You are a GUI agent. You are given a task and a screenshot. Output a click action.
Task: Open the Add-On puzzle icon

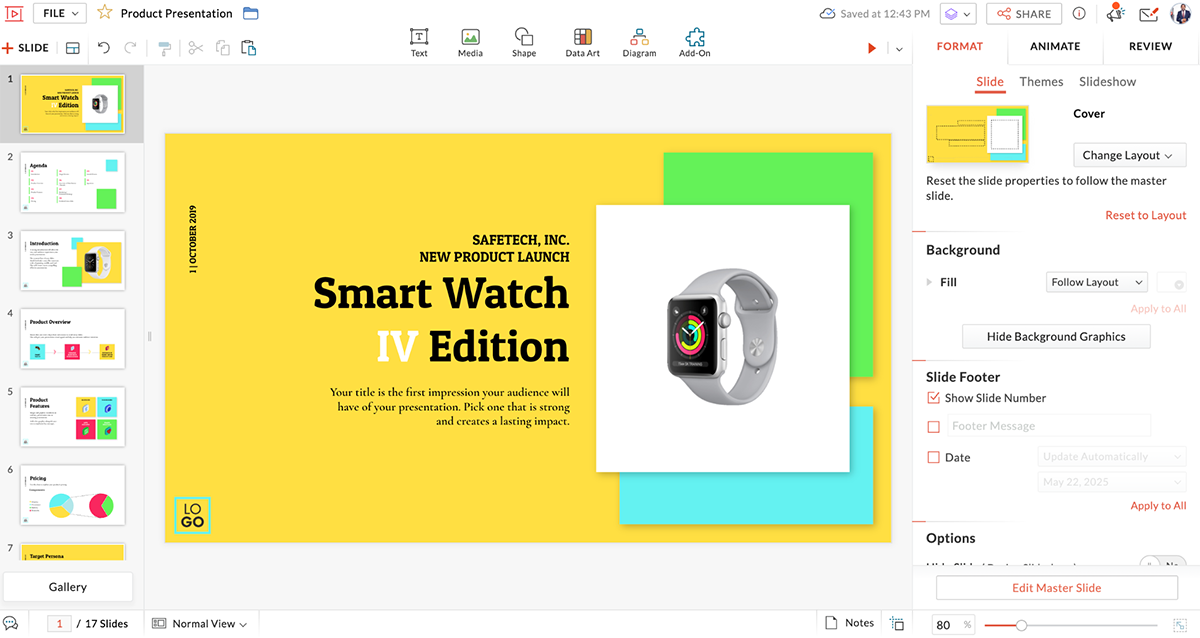694,41
